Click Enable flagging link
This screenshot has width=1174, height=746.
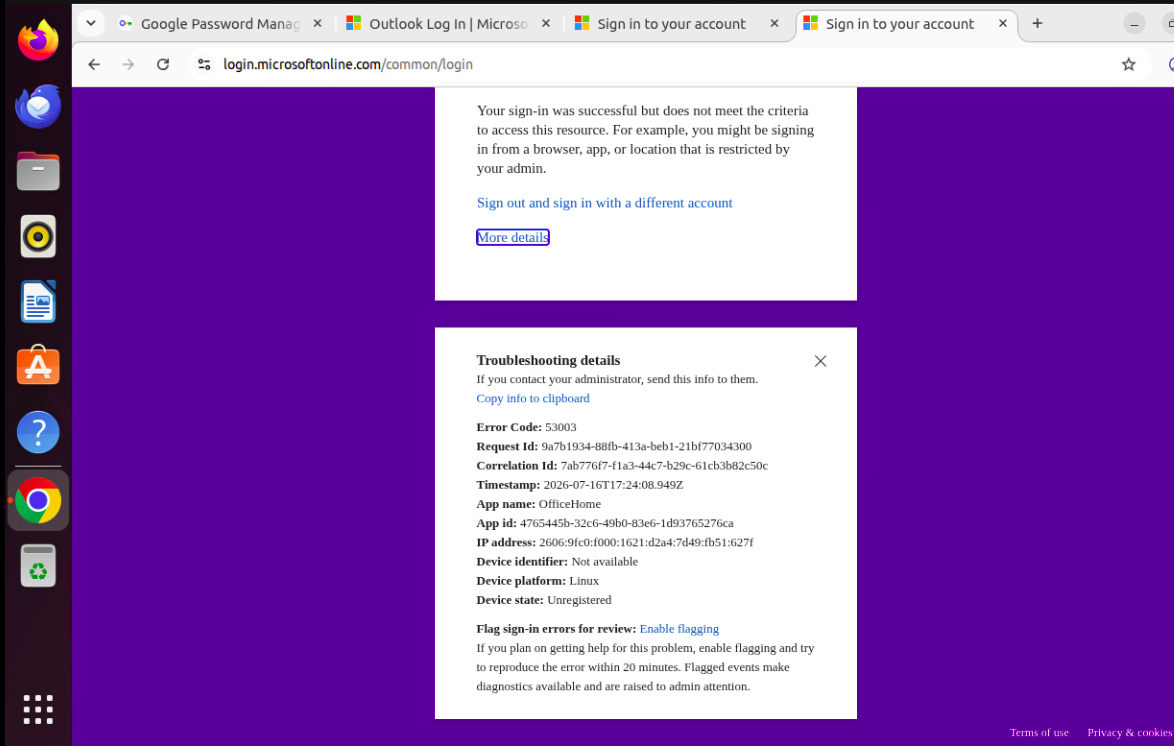point(679,629)
